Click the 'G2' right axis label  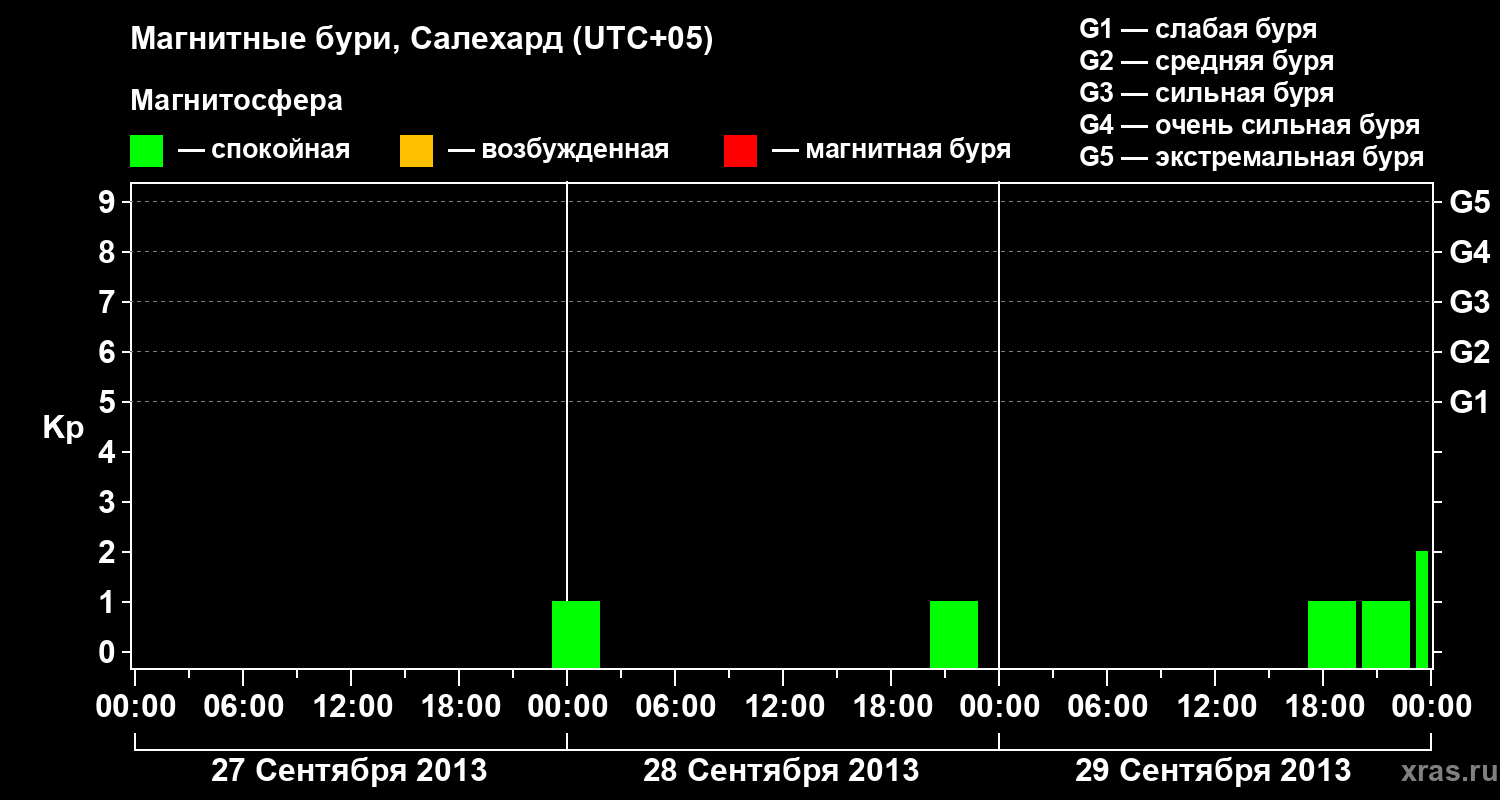[x=1470, y=352]
